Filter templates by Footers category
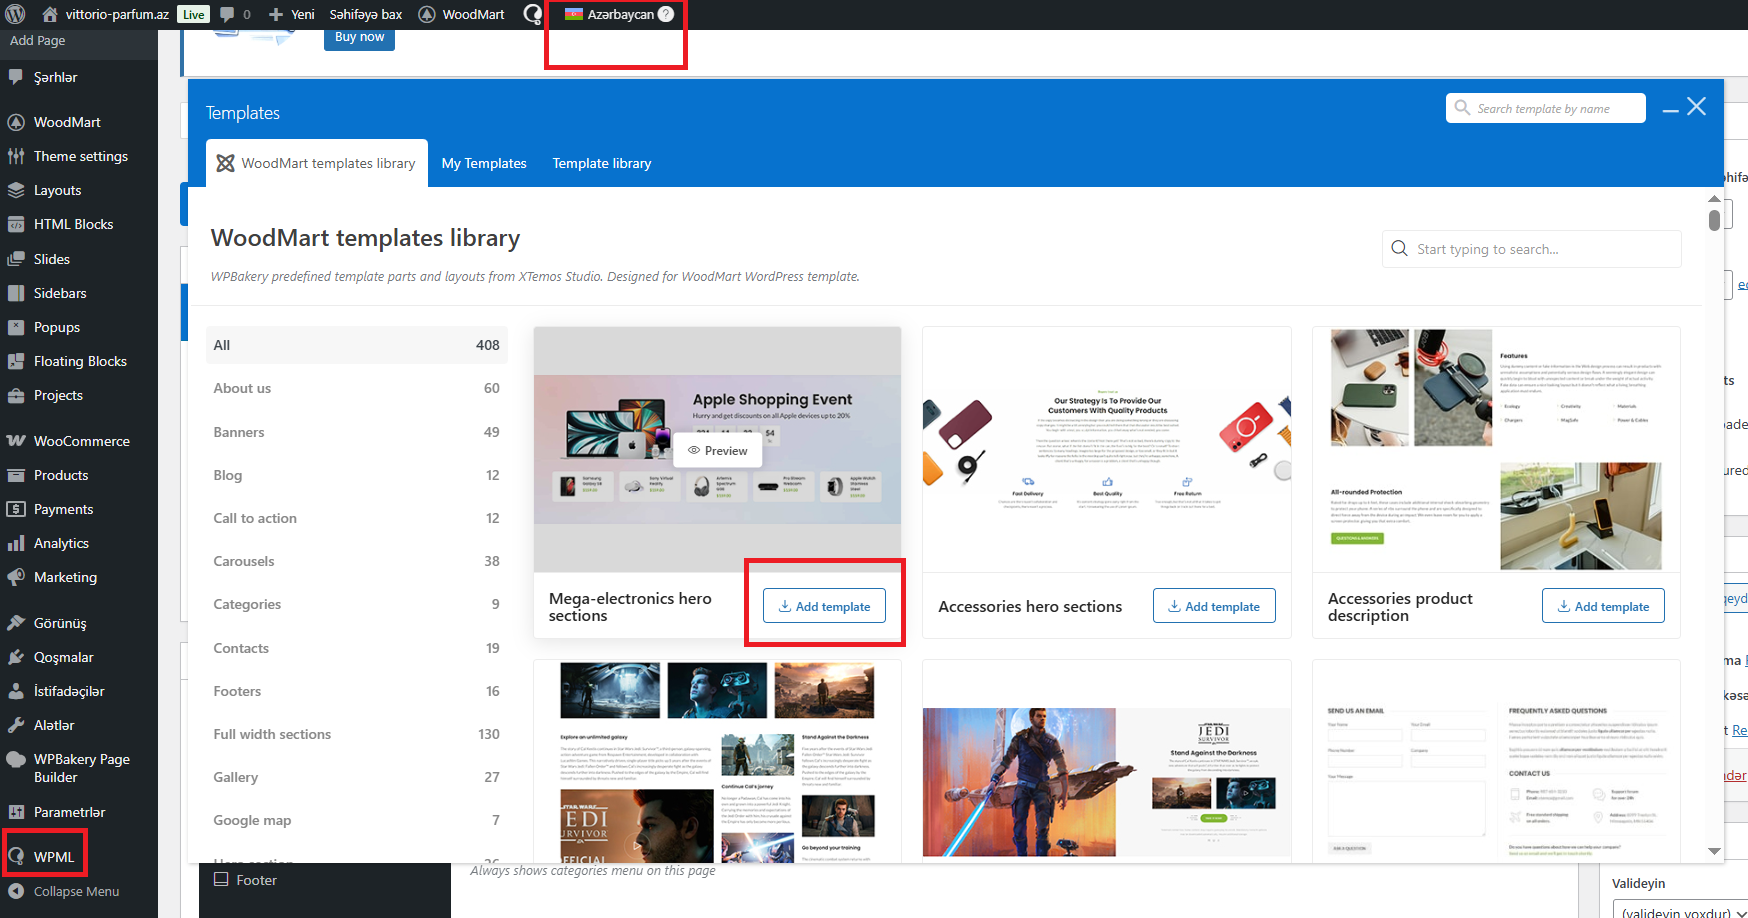The width and height of the screenshot is (1748, 918). point(357,691)
